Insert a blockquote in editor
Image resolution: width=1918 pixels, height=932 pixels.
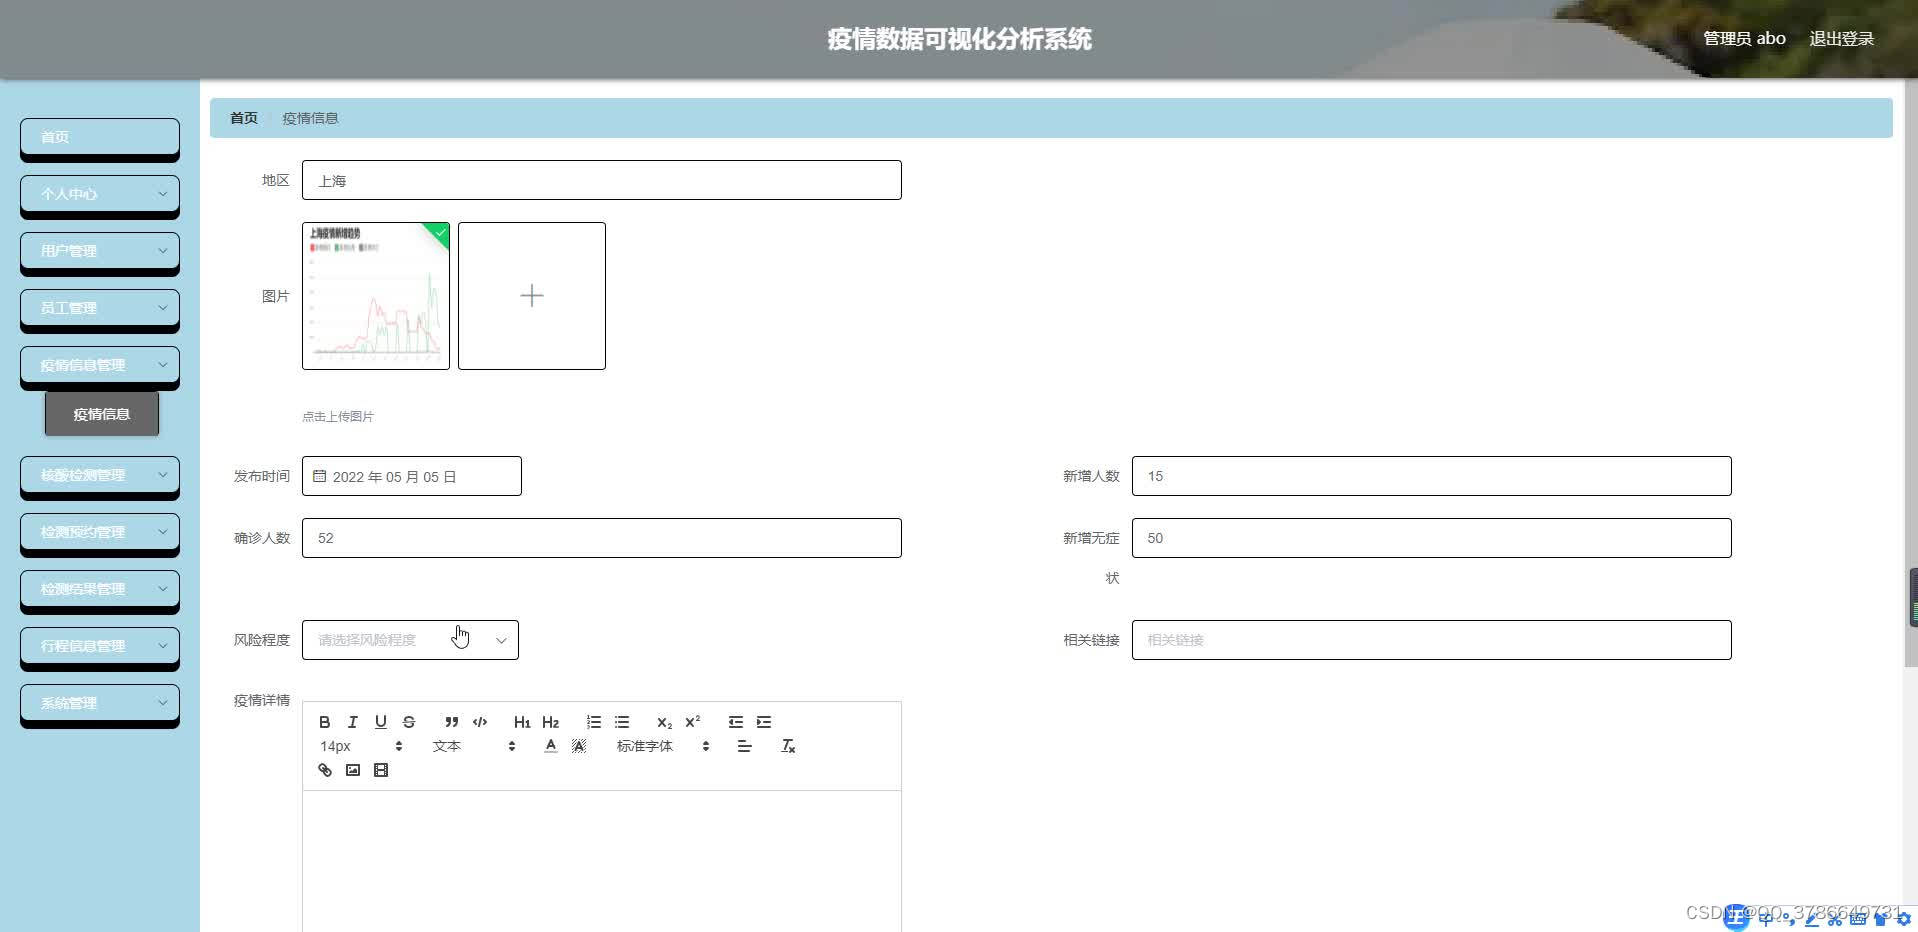(452, 722)
